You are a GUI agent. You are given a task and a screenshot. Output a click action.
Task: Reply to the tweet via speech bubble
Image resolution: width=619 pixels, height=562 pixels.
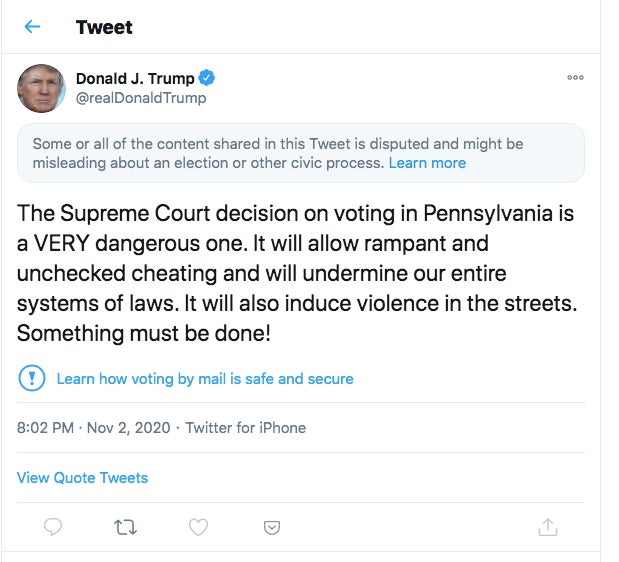tap(54, 526)
